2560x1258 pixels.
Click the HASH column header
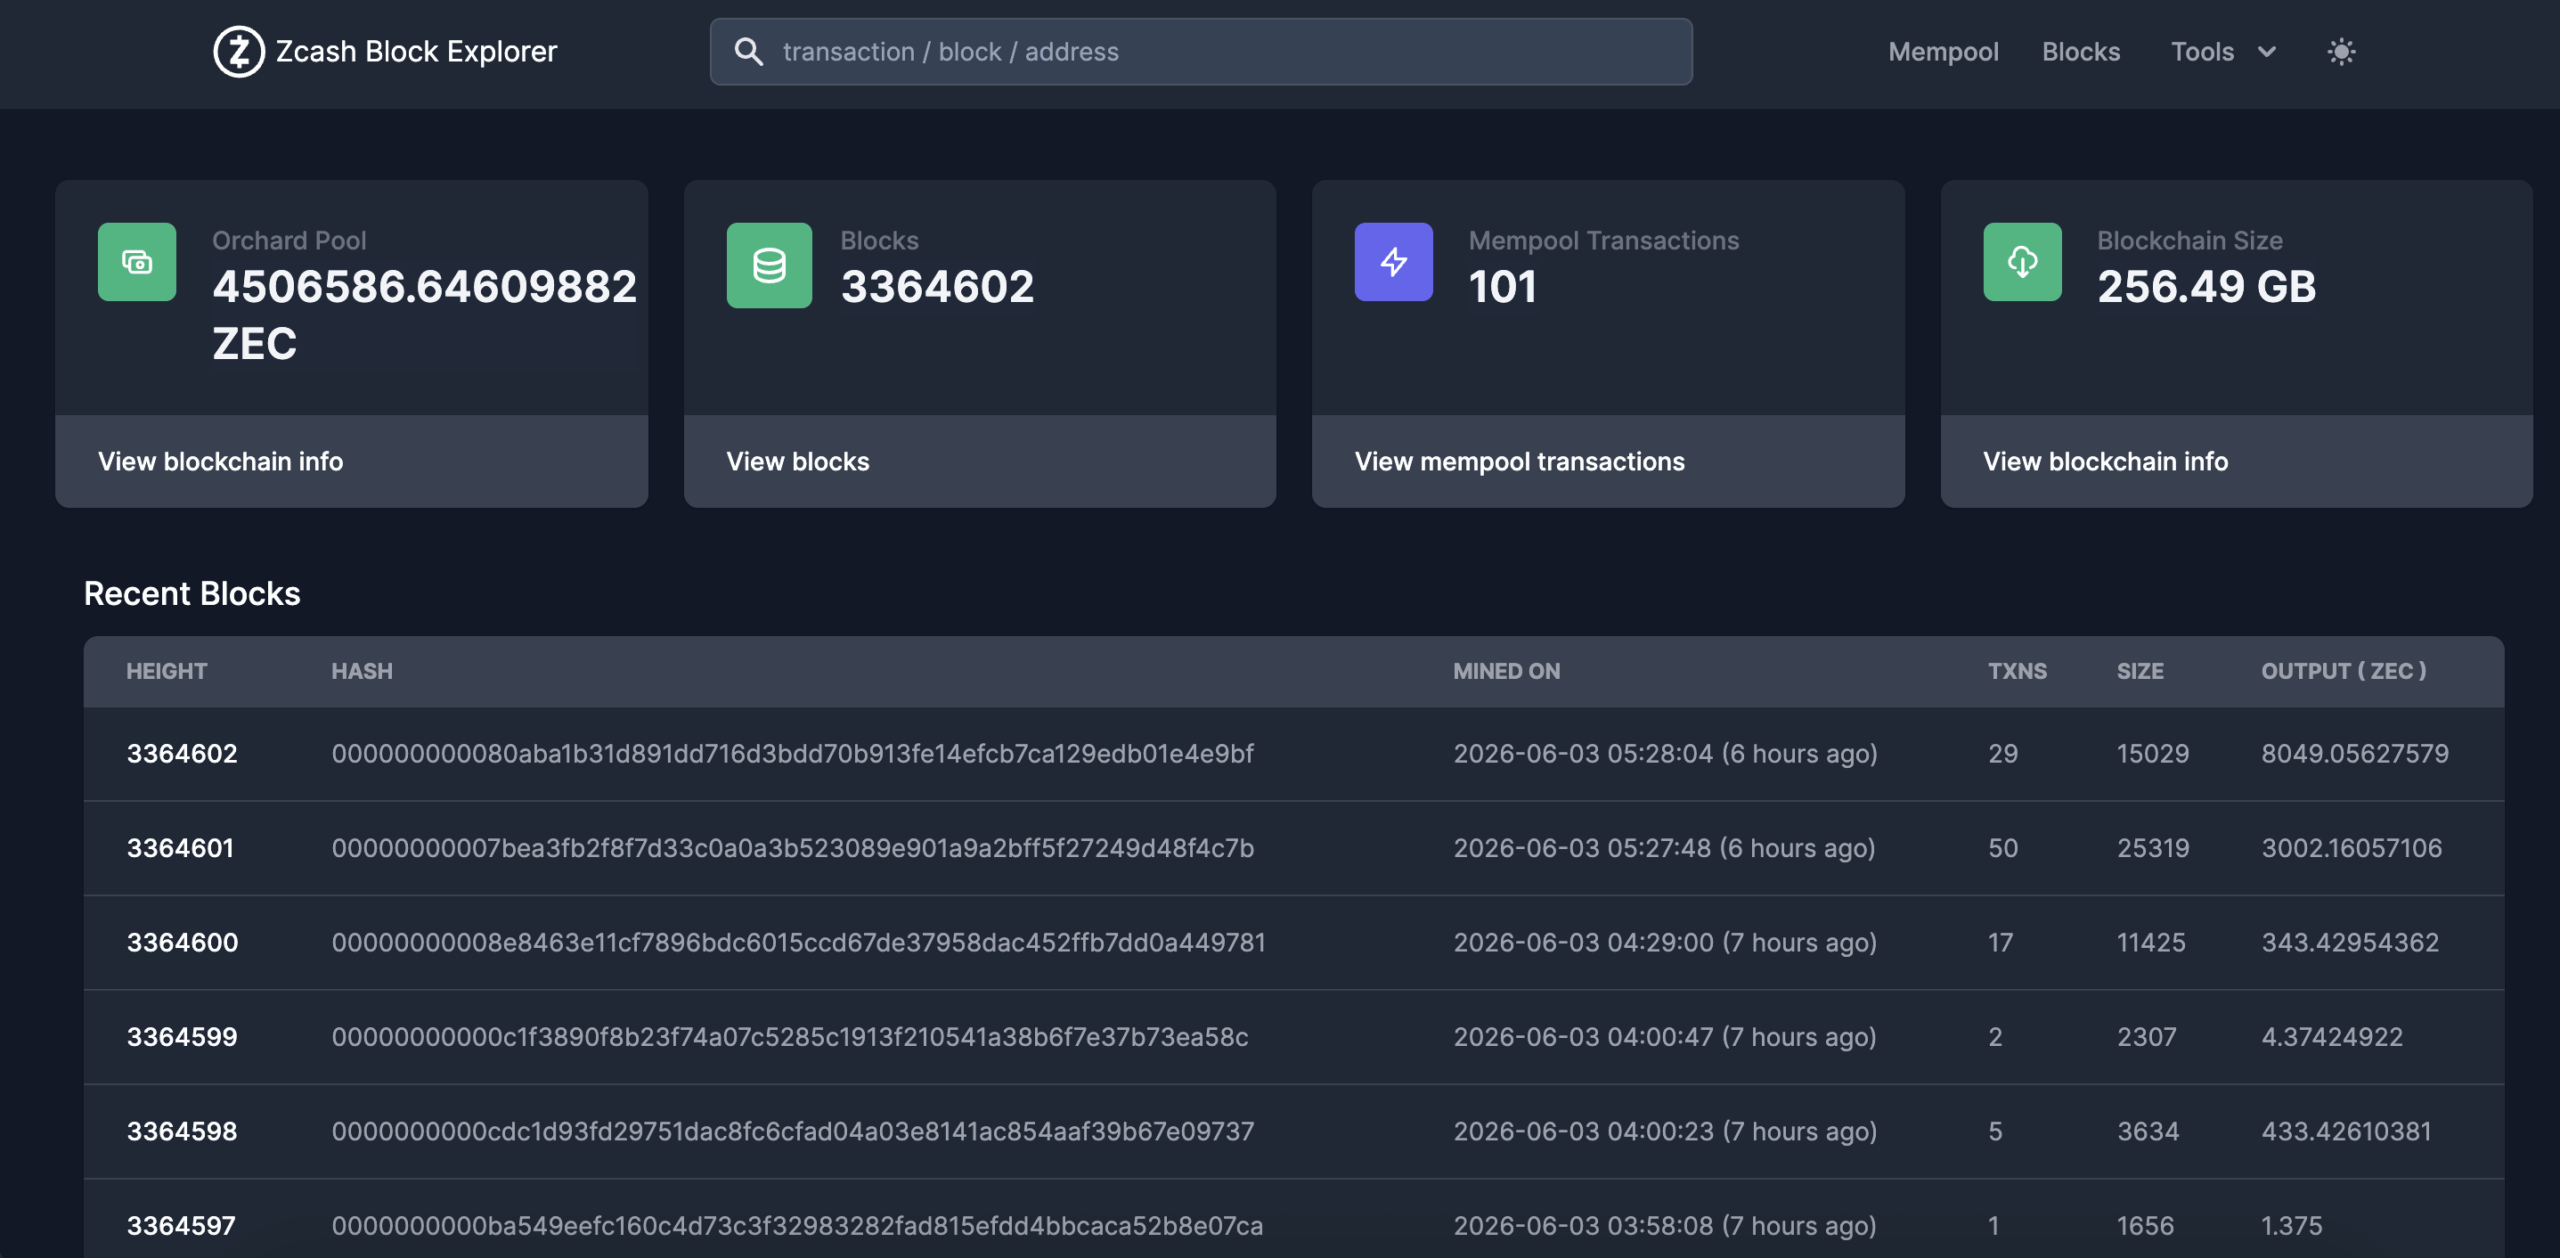coord(362,671)
